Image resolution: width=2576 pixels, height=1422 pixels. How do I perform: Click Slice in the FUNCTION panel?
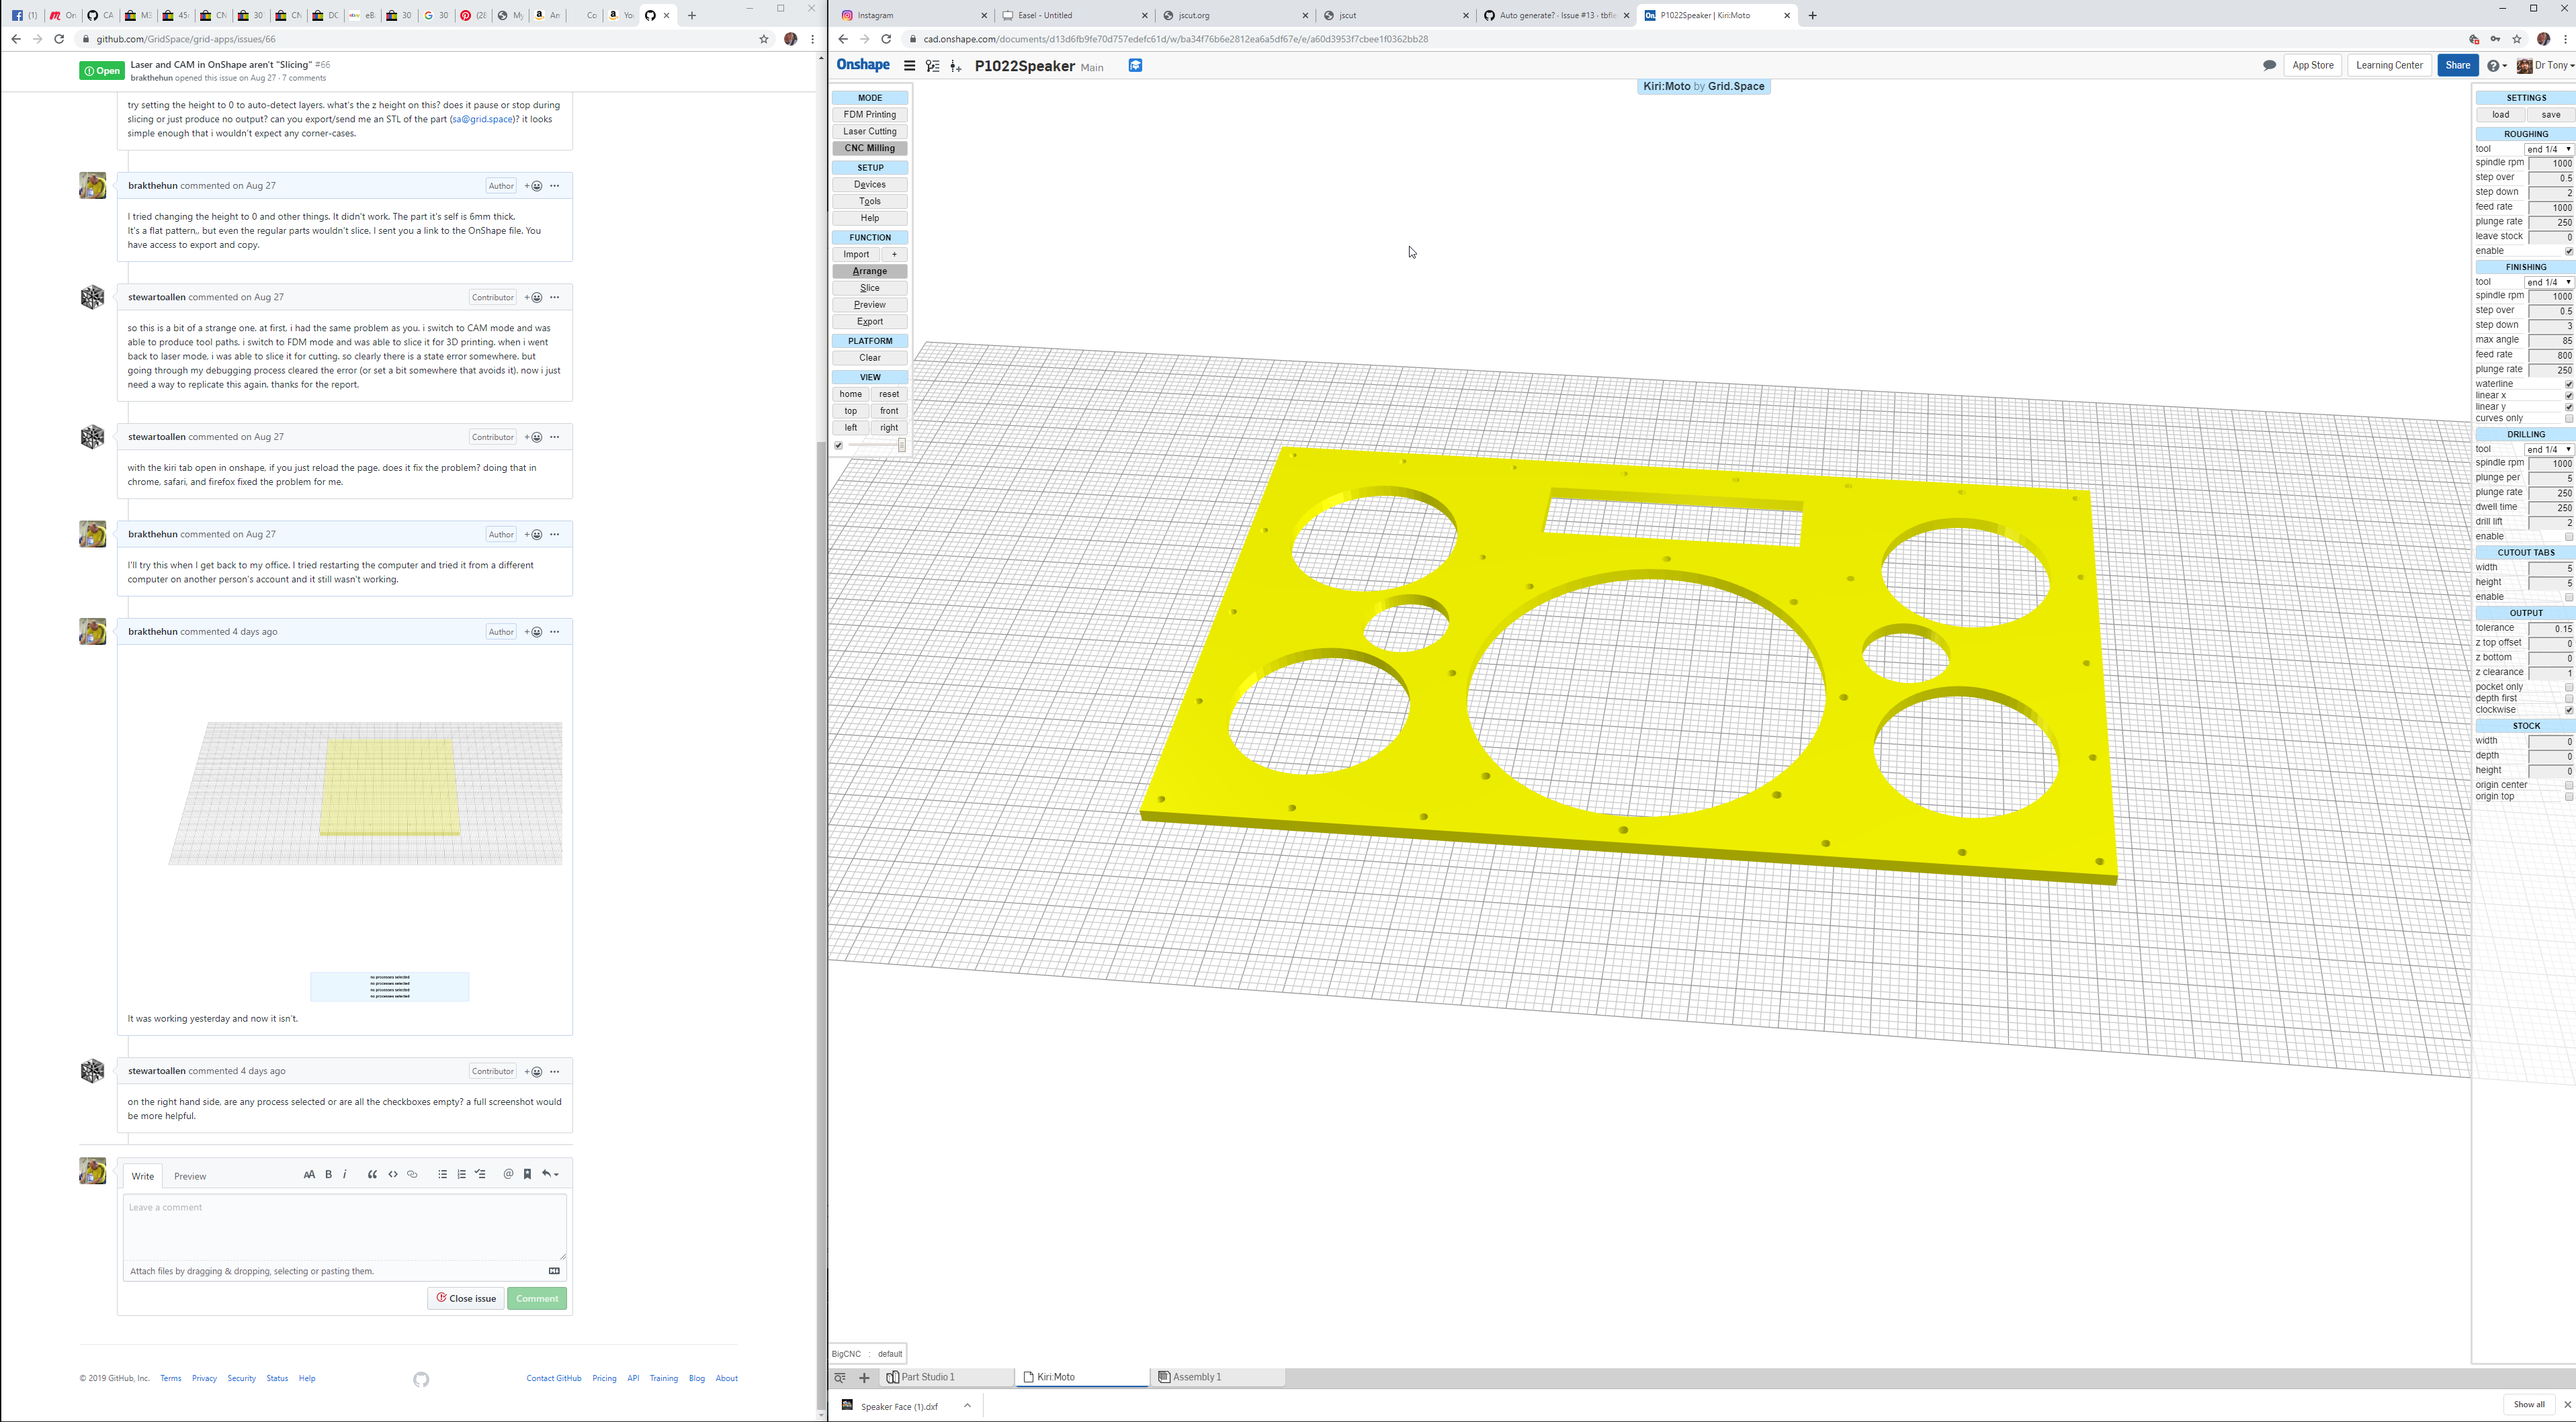click(868, 288)
